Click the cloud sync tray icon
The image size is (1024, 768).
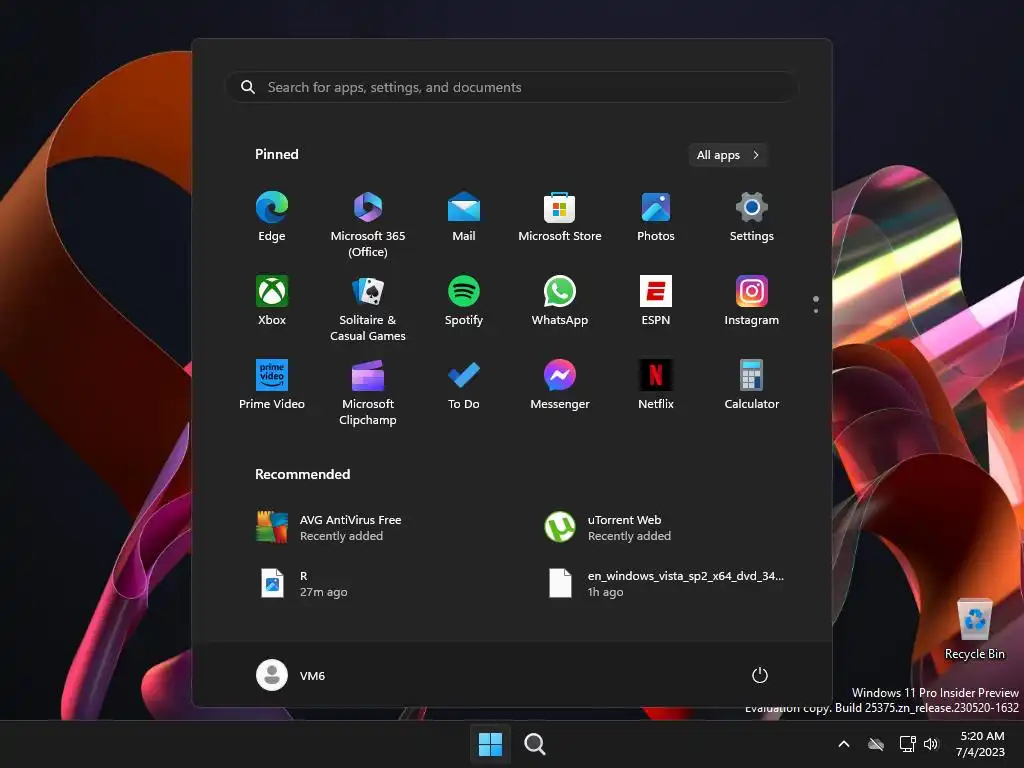[x=876, y=744]
